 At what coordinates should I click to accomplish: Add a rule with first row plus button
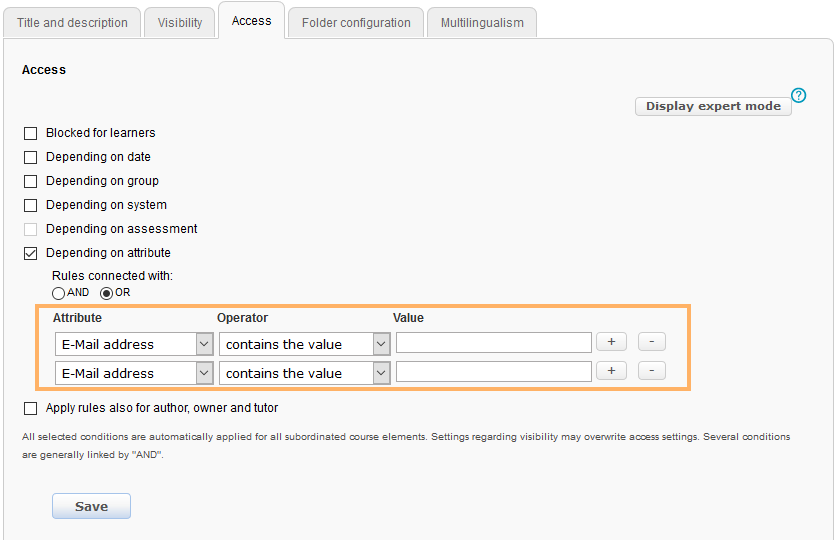pyautogui.click(x=611, y=342)
